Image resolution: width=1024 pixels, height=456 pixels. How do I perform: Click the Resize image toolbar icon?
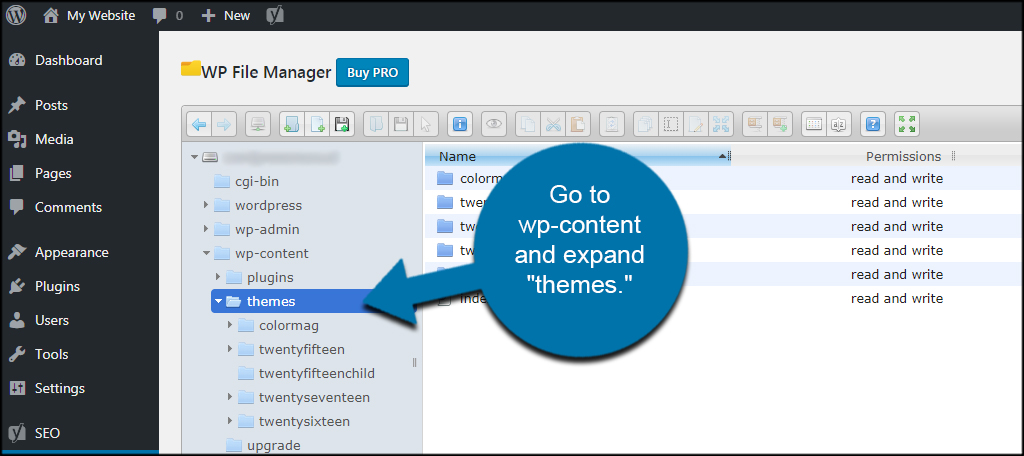[720, 123]
